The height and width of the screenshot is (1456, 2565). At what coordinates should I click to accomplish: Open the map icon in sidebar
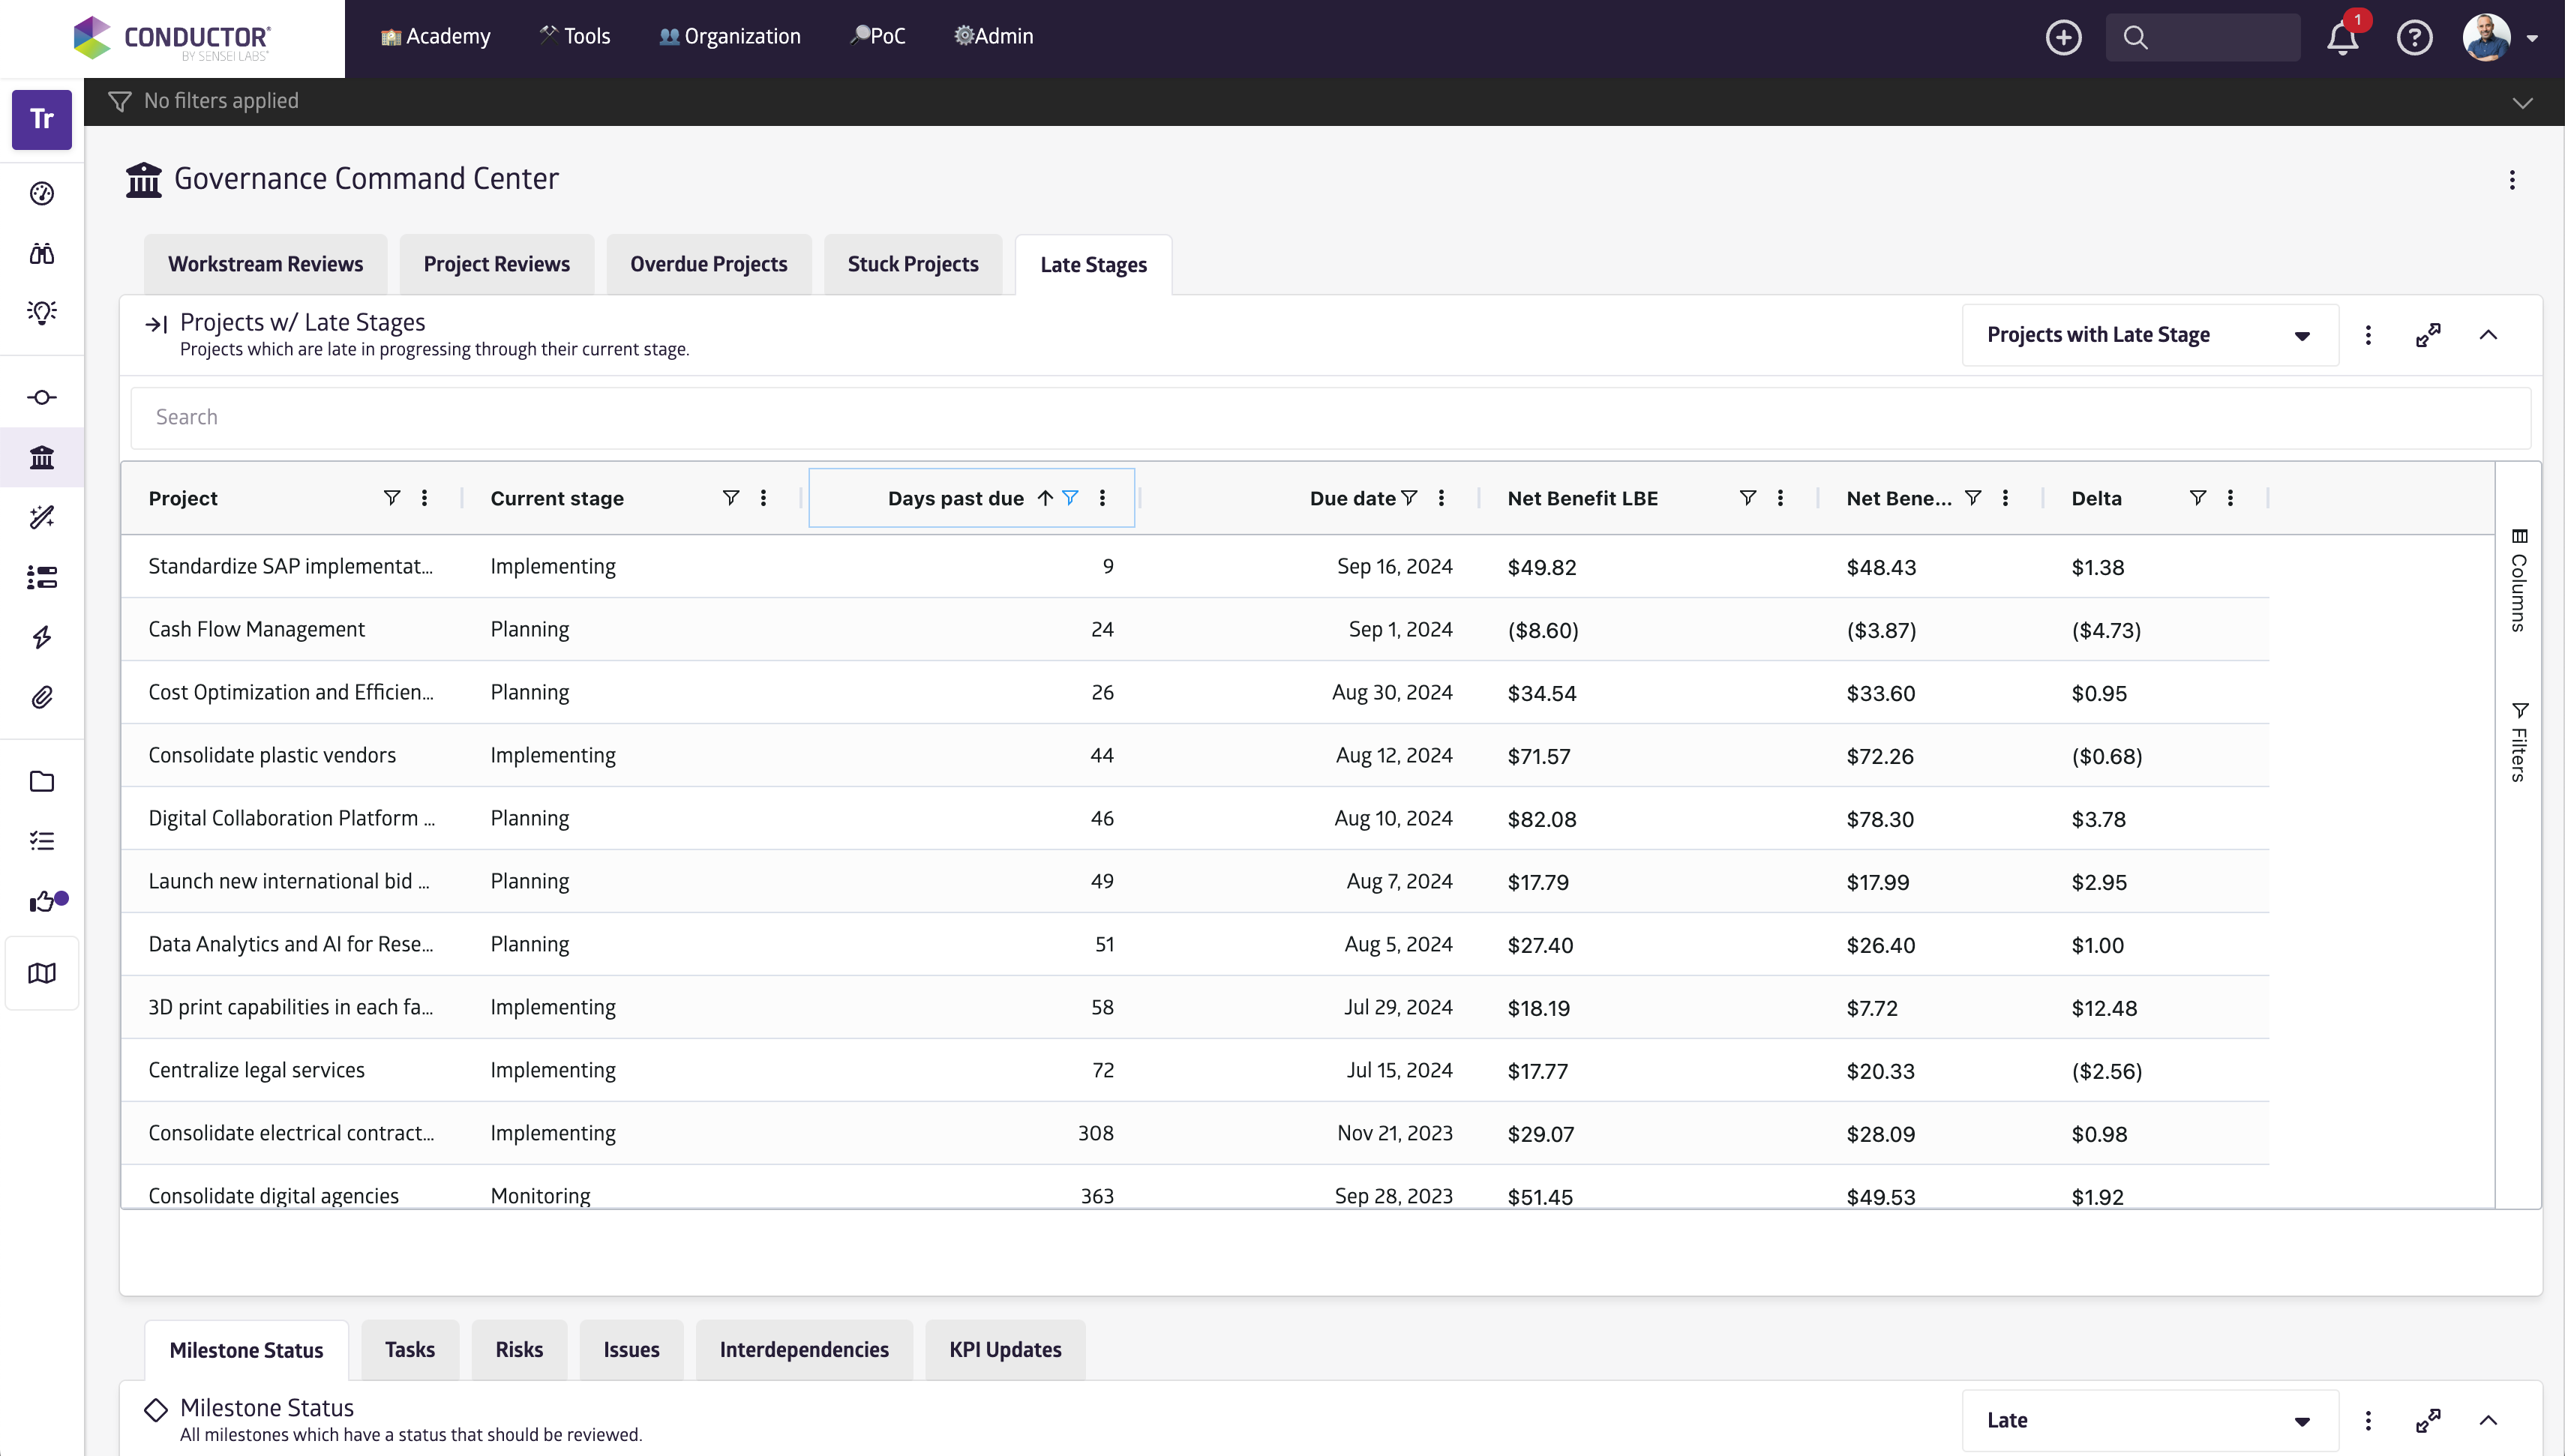tap(42, 973)
